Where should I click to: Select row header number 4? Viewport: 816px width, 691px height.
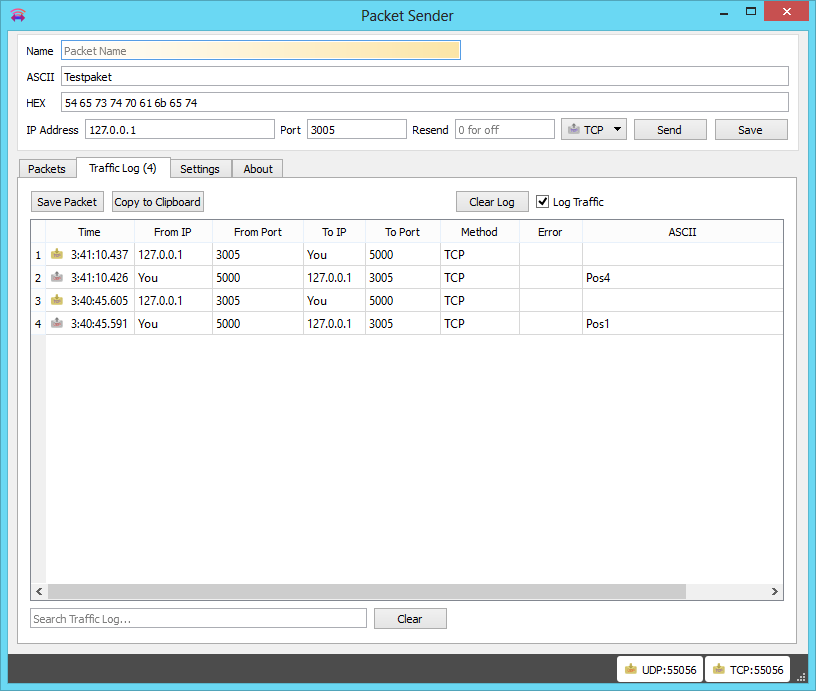point(38,324)
